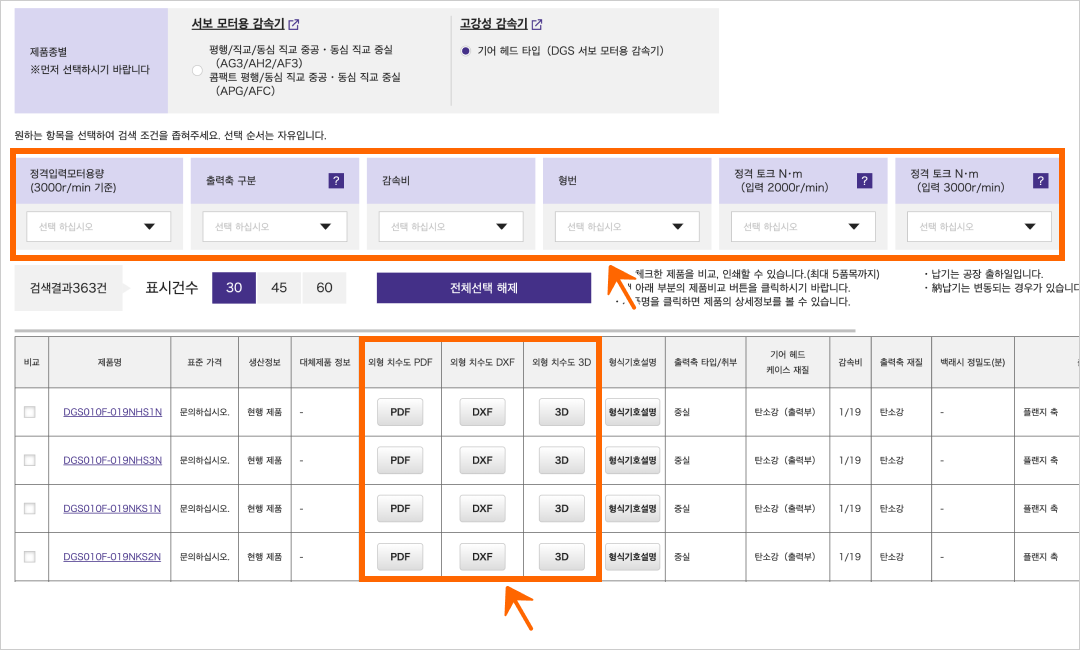
Task: Check compare box for DGS010F-019NHS1N
Action: click(x=29, y=412)
